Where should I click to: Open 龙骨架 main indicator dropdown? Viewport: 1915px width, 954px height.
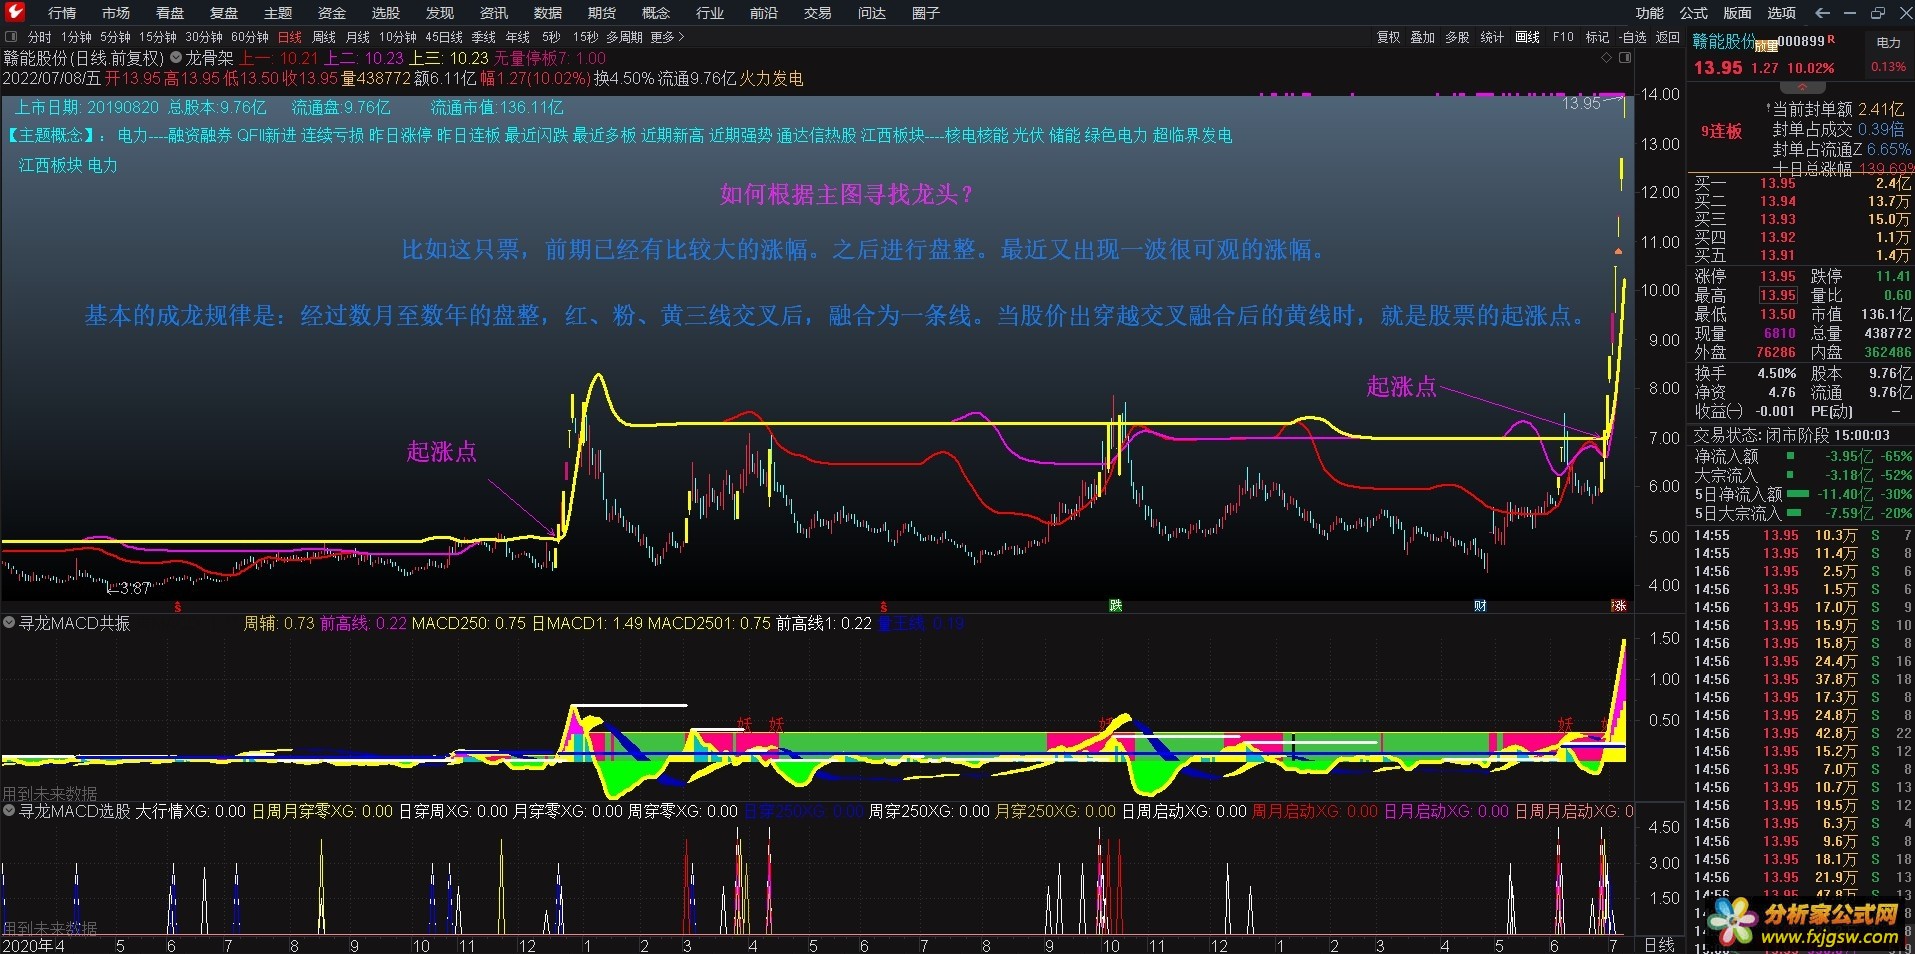pos(176,58)
